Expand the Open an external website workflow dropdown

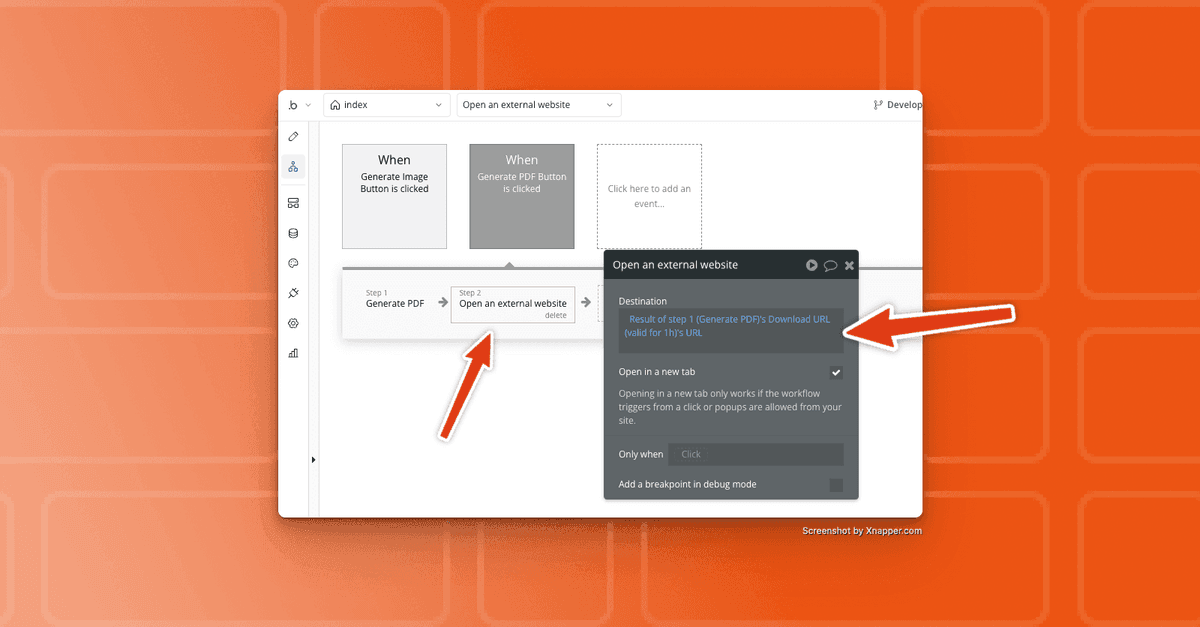(x=538, y=104)
